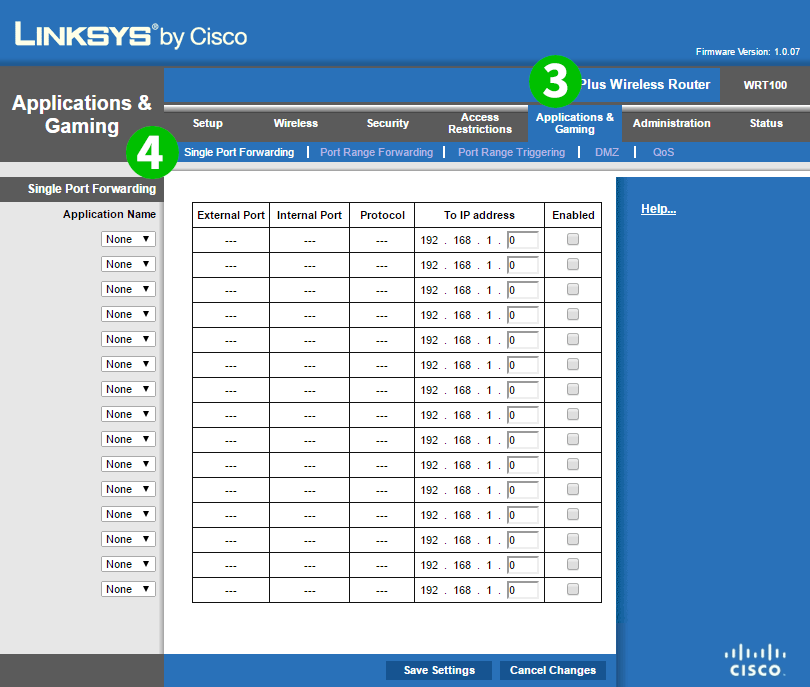Click the External Port column header
810x687 pixels.
click(x=231, y=215)
